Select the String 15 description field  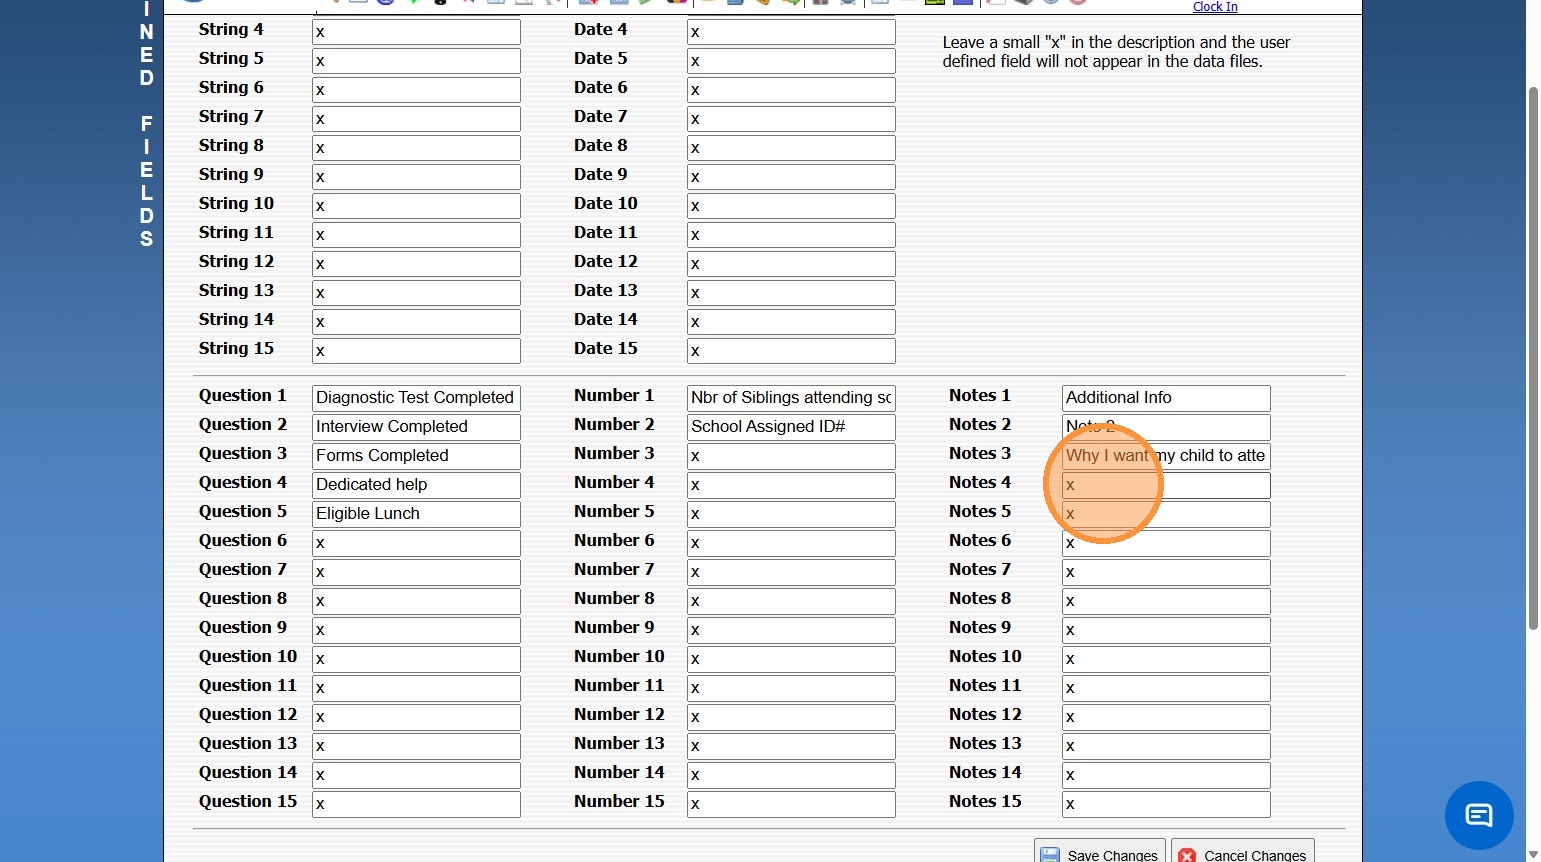click(x=416, y=351)
